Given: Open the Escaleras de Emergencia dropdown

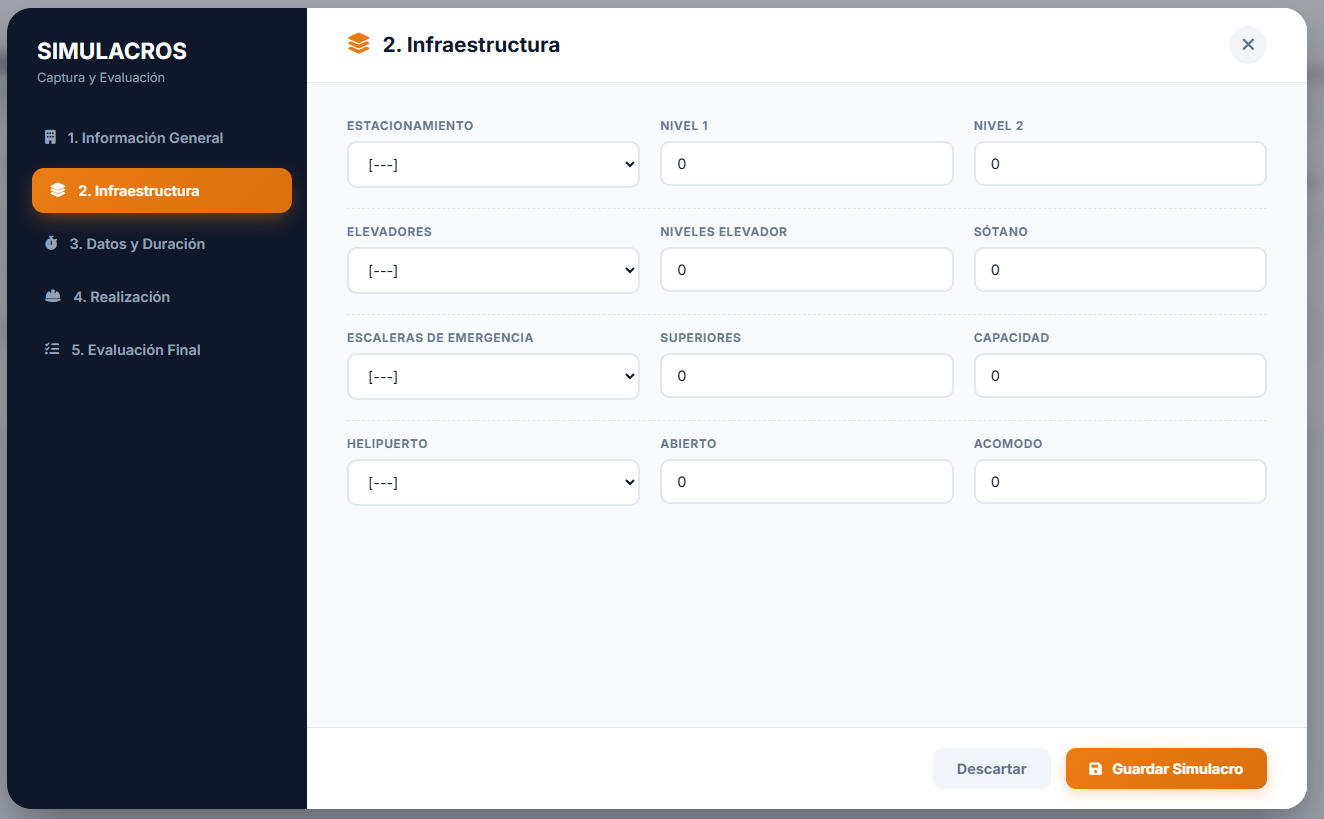Looking at the screenshot, I should [493, 376].
